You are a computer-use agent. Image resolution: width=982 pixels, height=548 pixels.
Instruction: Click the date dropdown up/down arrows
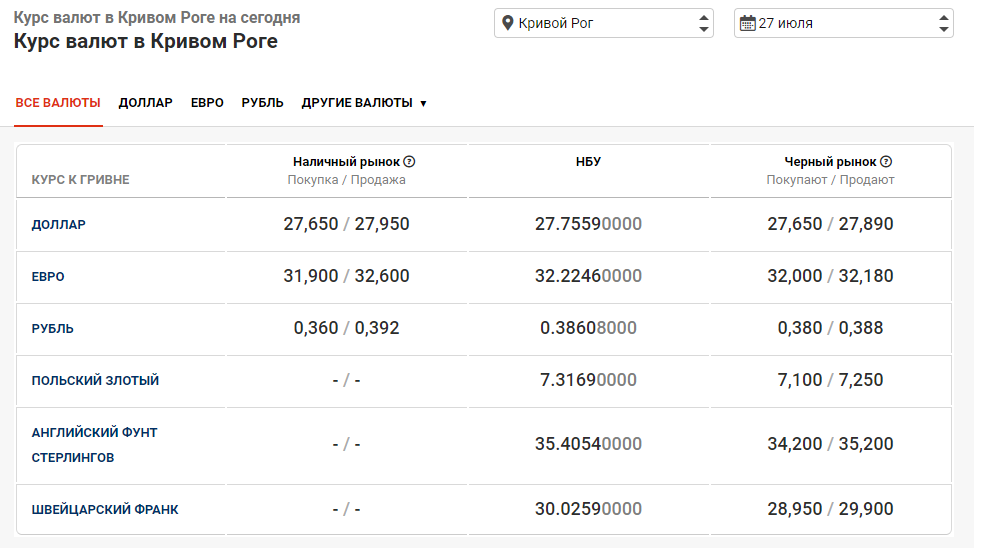pos(943,23)
